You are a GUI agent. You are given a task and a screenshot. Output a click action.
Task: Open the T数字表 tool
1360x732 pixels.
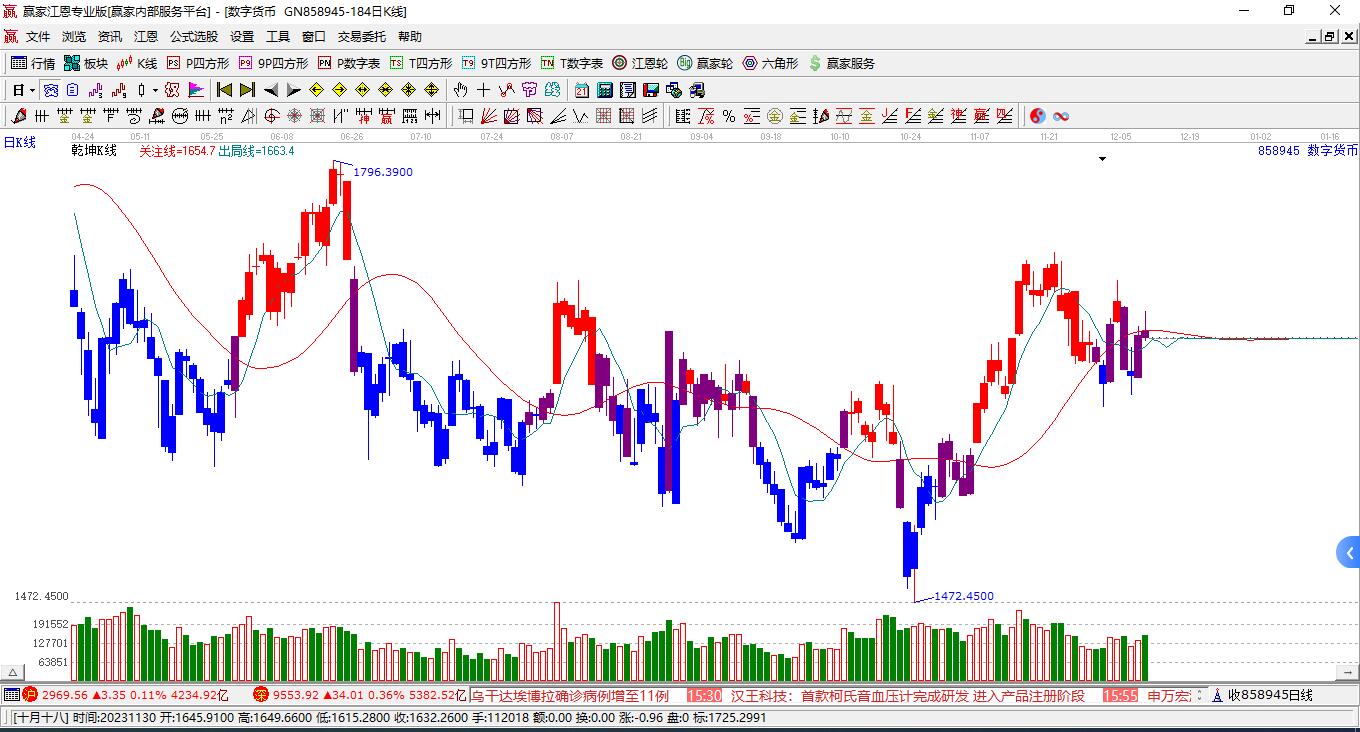point(572,63)
